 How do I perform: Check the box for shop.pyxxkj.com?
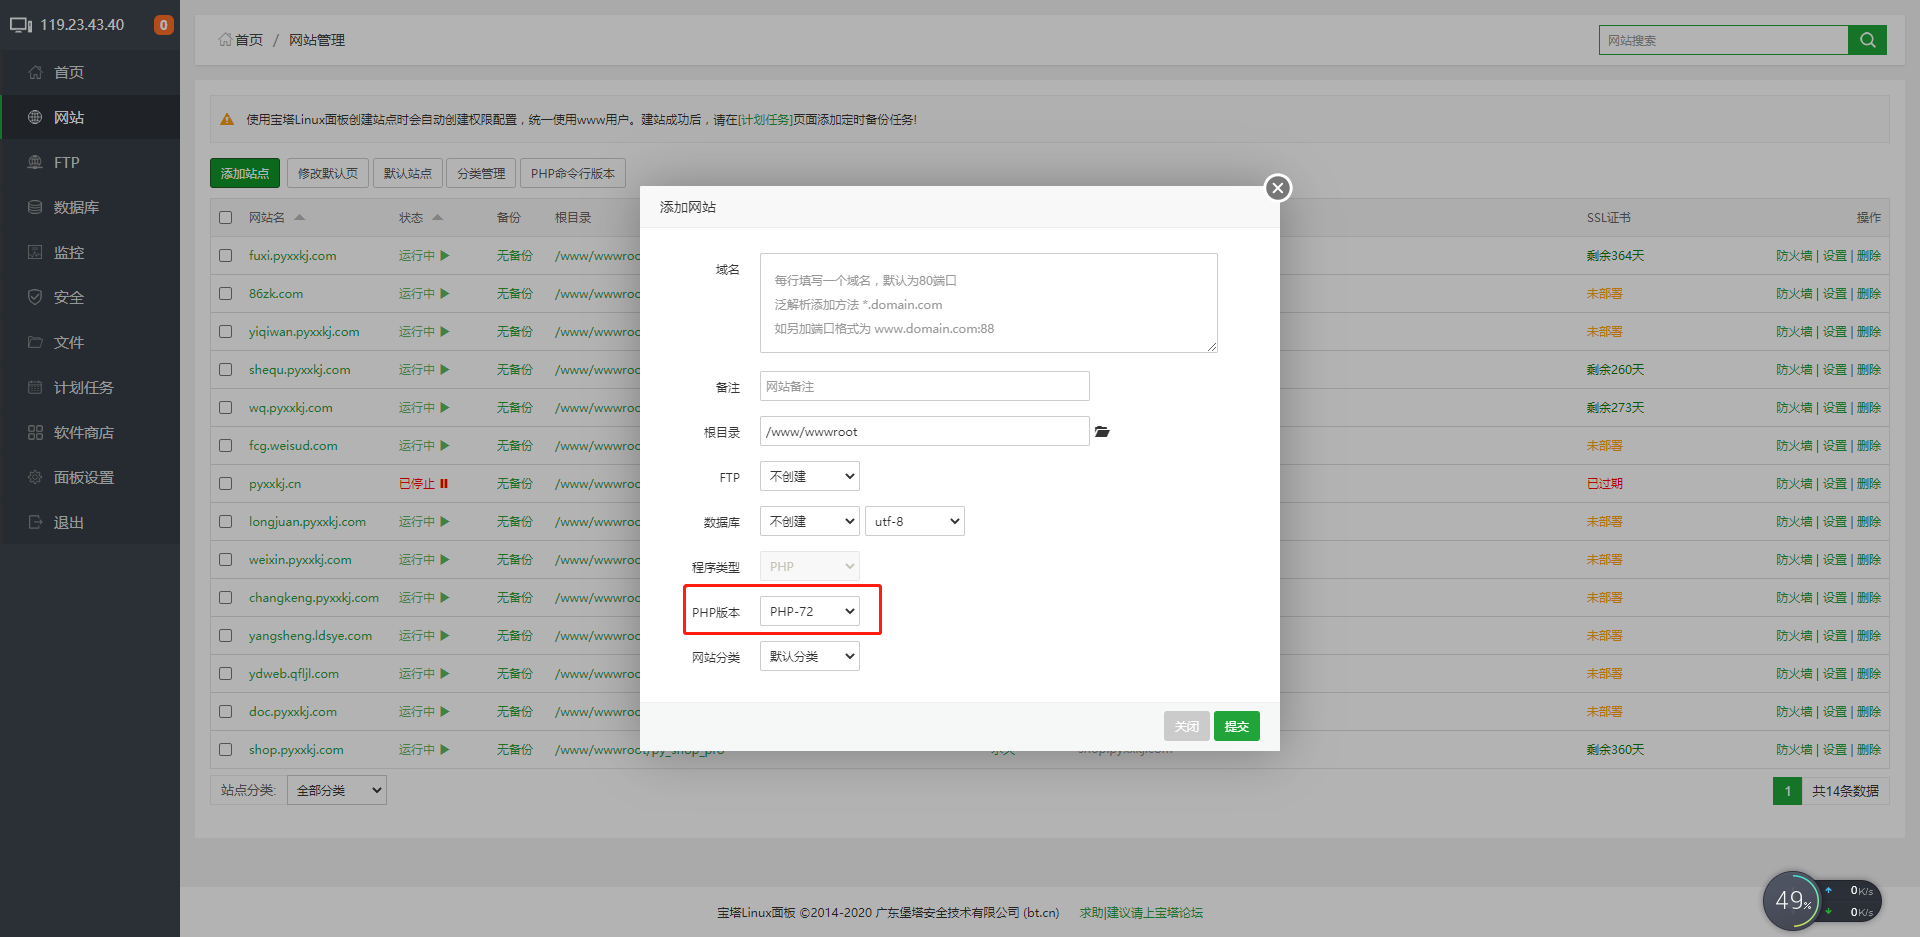(x=226, y=750)
